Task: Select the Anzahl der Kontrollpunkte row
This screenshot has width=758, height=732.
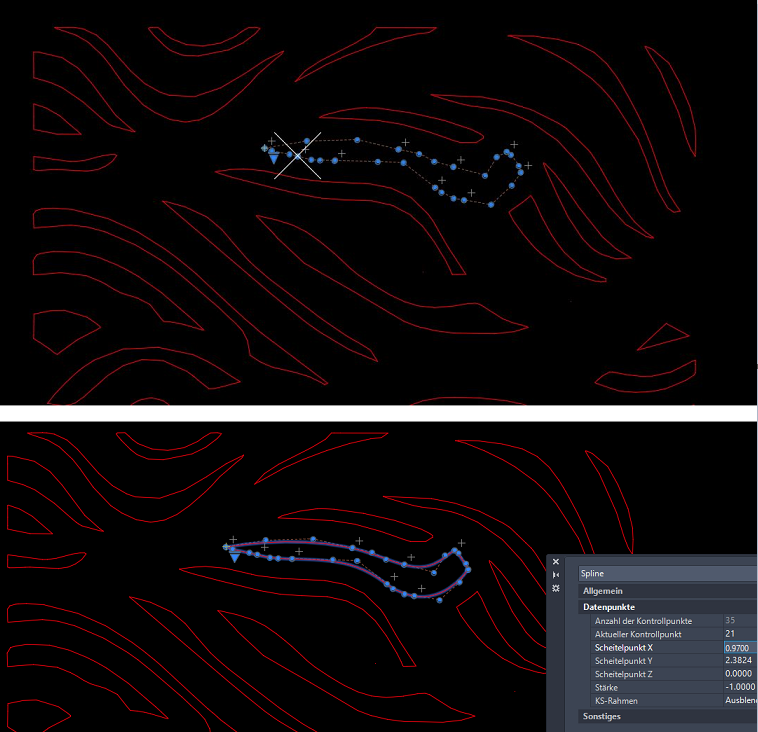Action: (674, 621)
